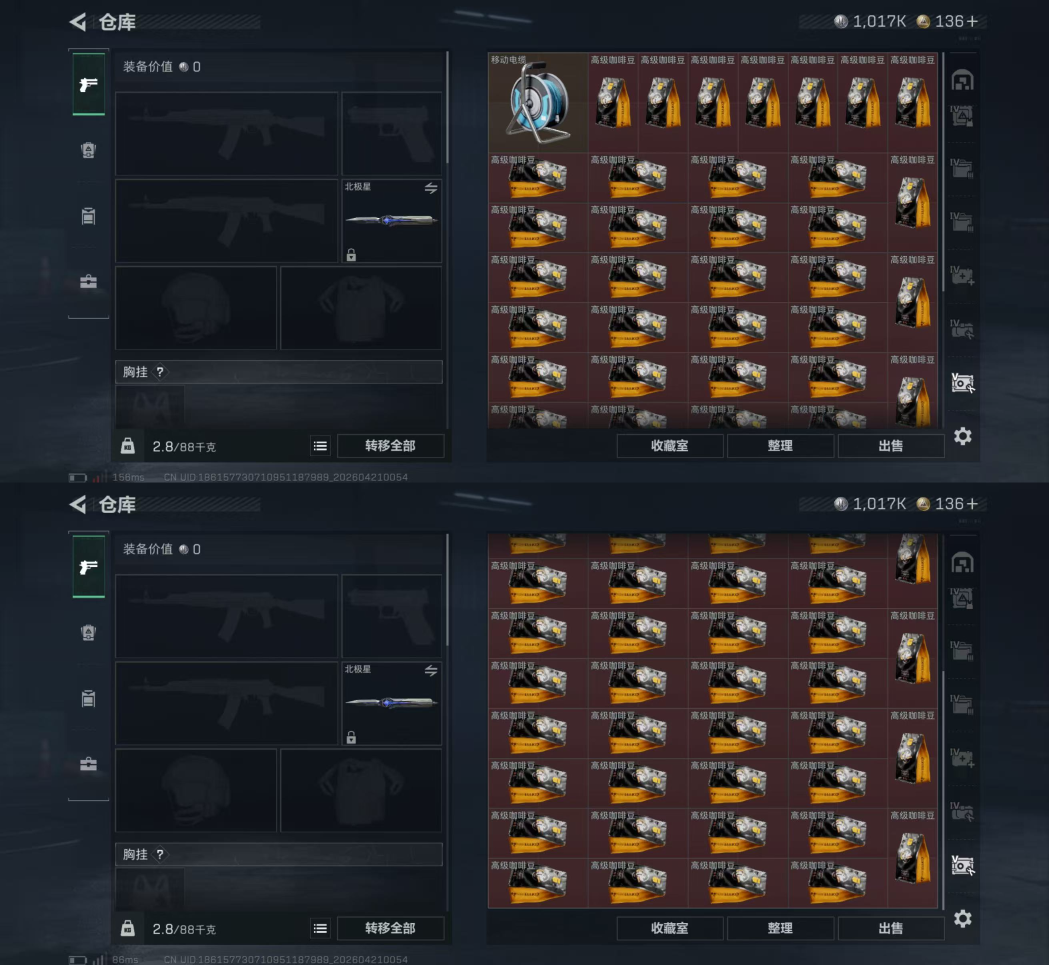Image resolution: width=1049 pixels, height=965 pixels.
Task: Expand list view icon beside upper 转移全部
Action: click(320, 446)
